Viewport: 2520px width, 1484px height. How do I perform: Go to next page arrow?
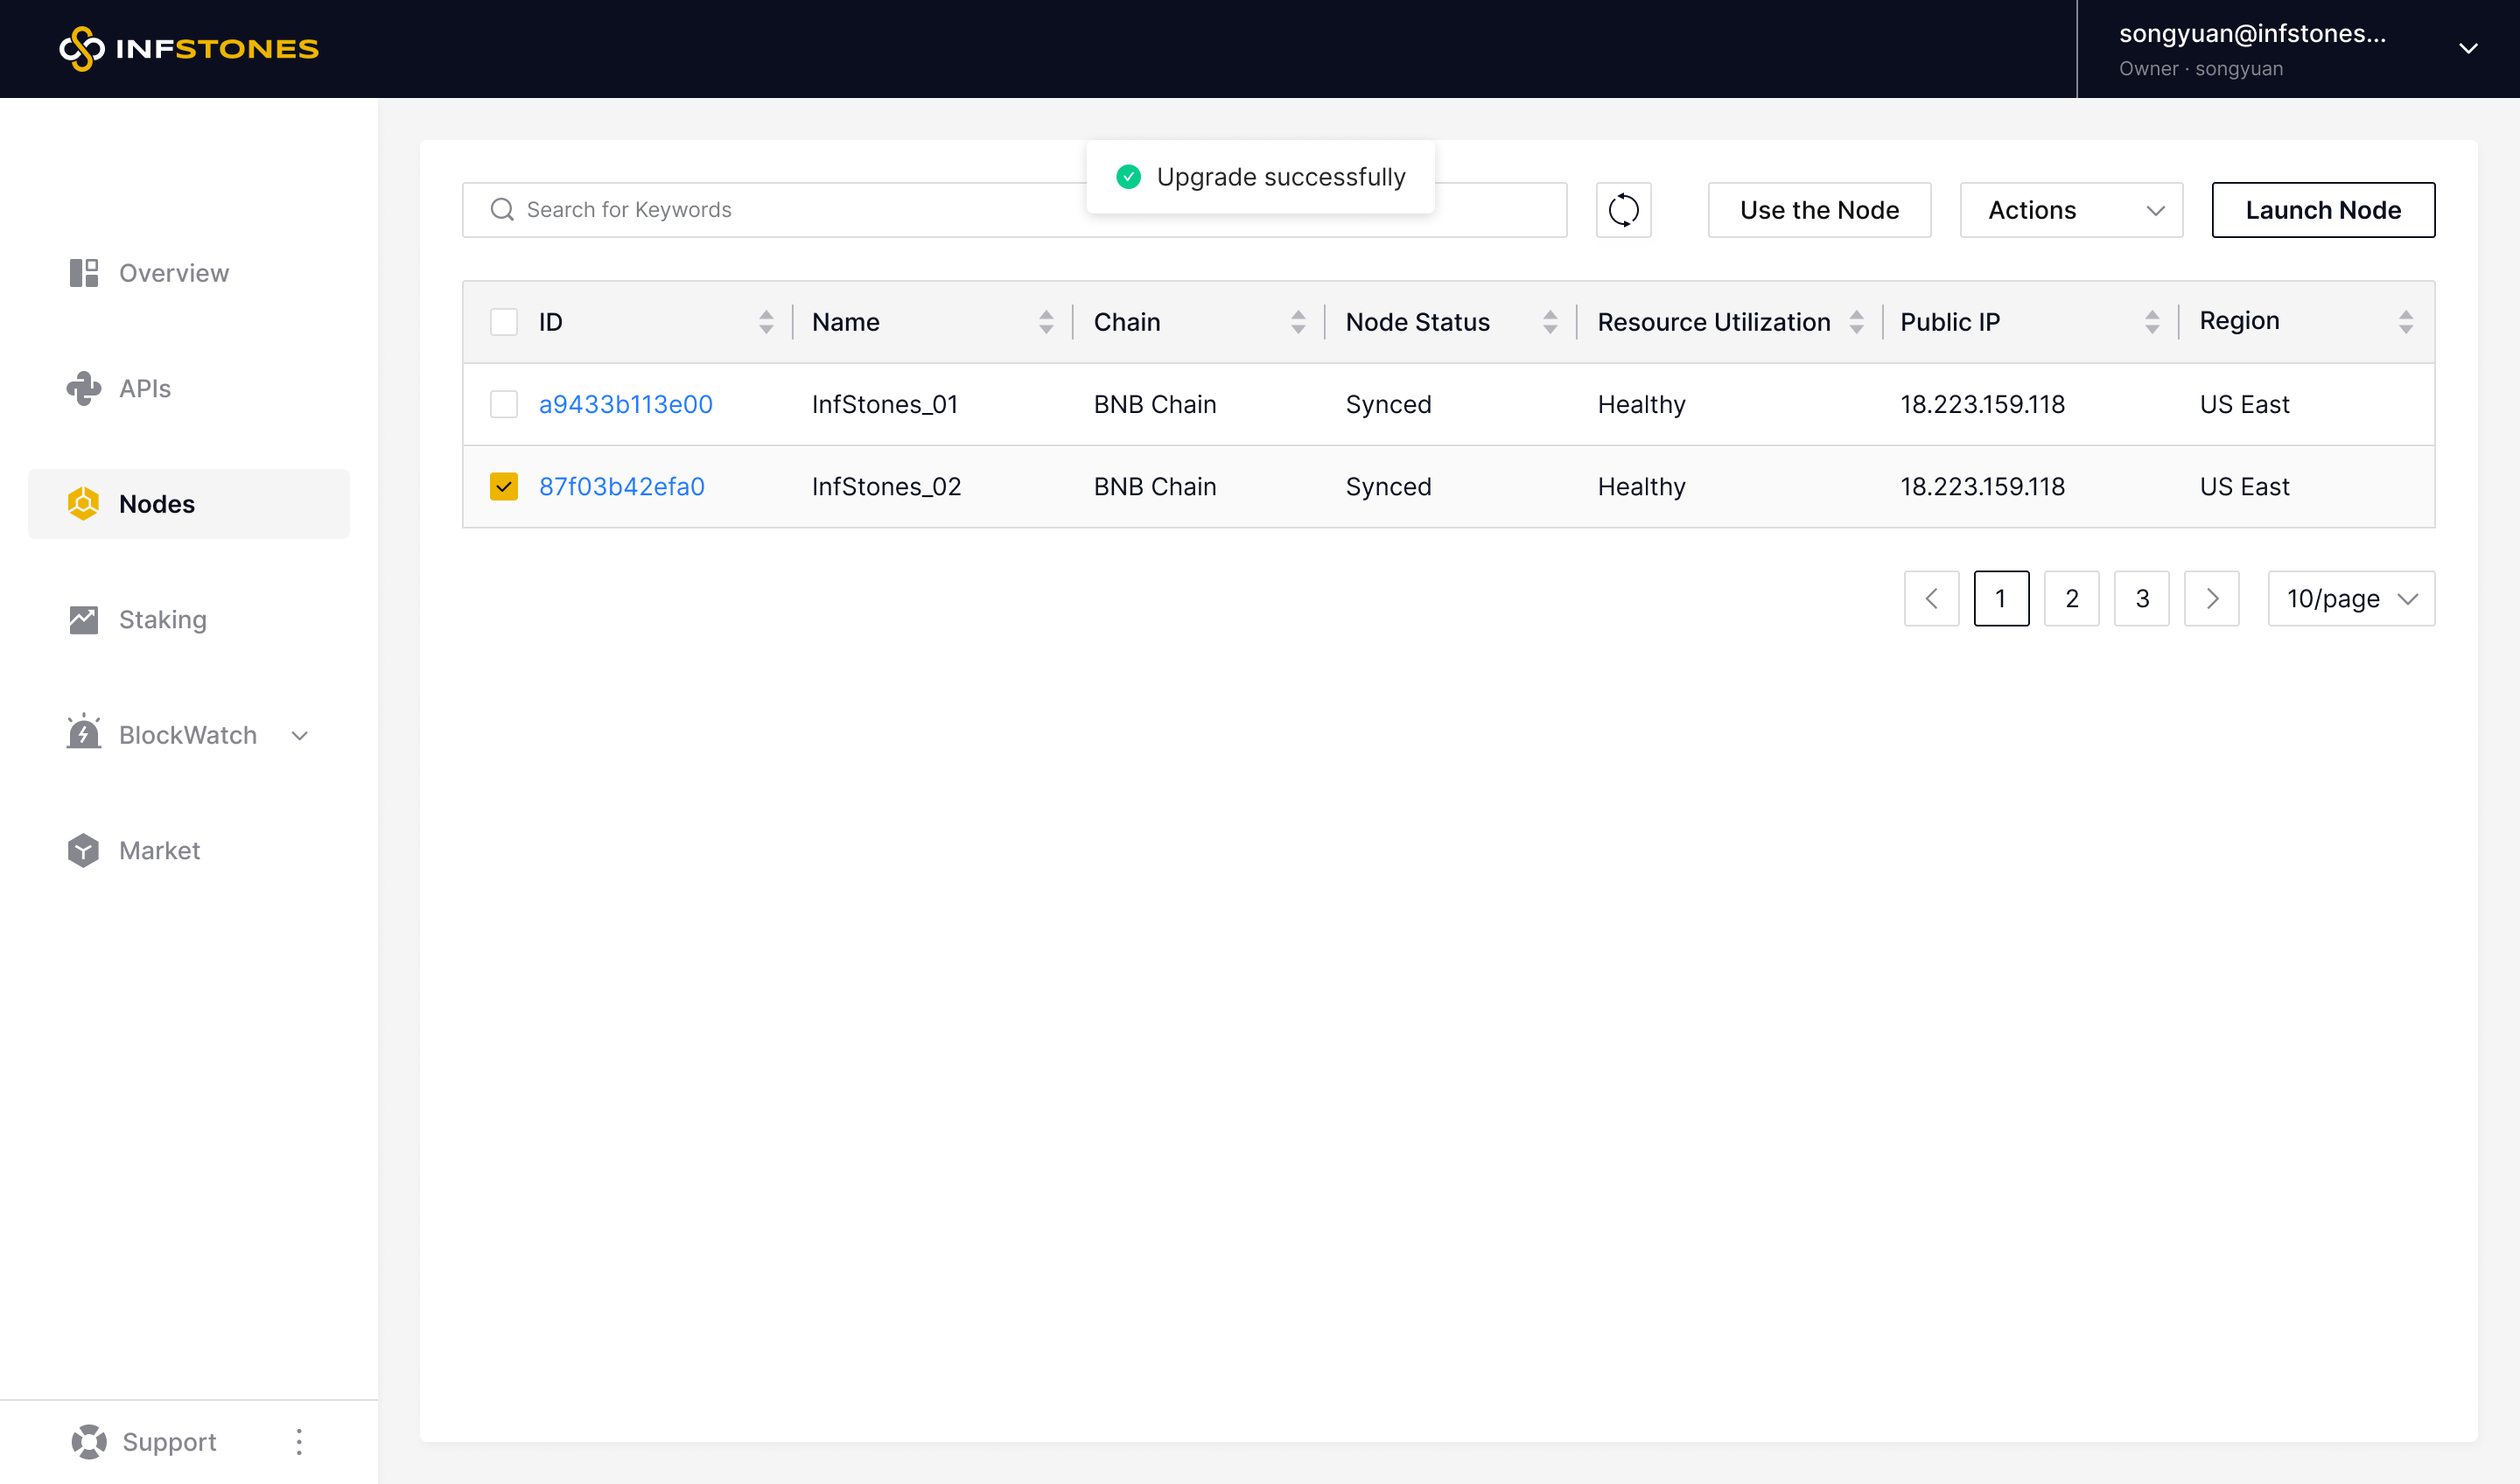click(x=2211, y=598)
